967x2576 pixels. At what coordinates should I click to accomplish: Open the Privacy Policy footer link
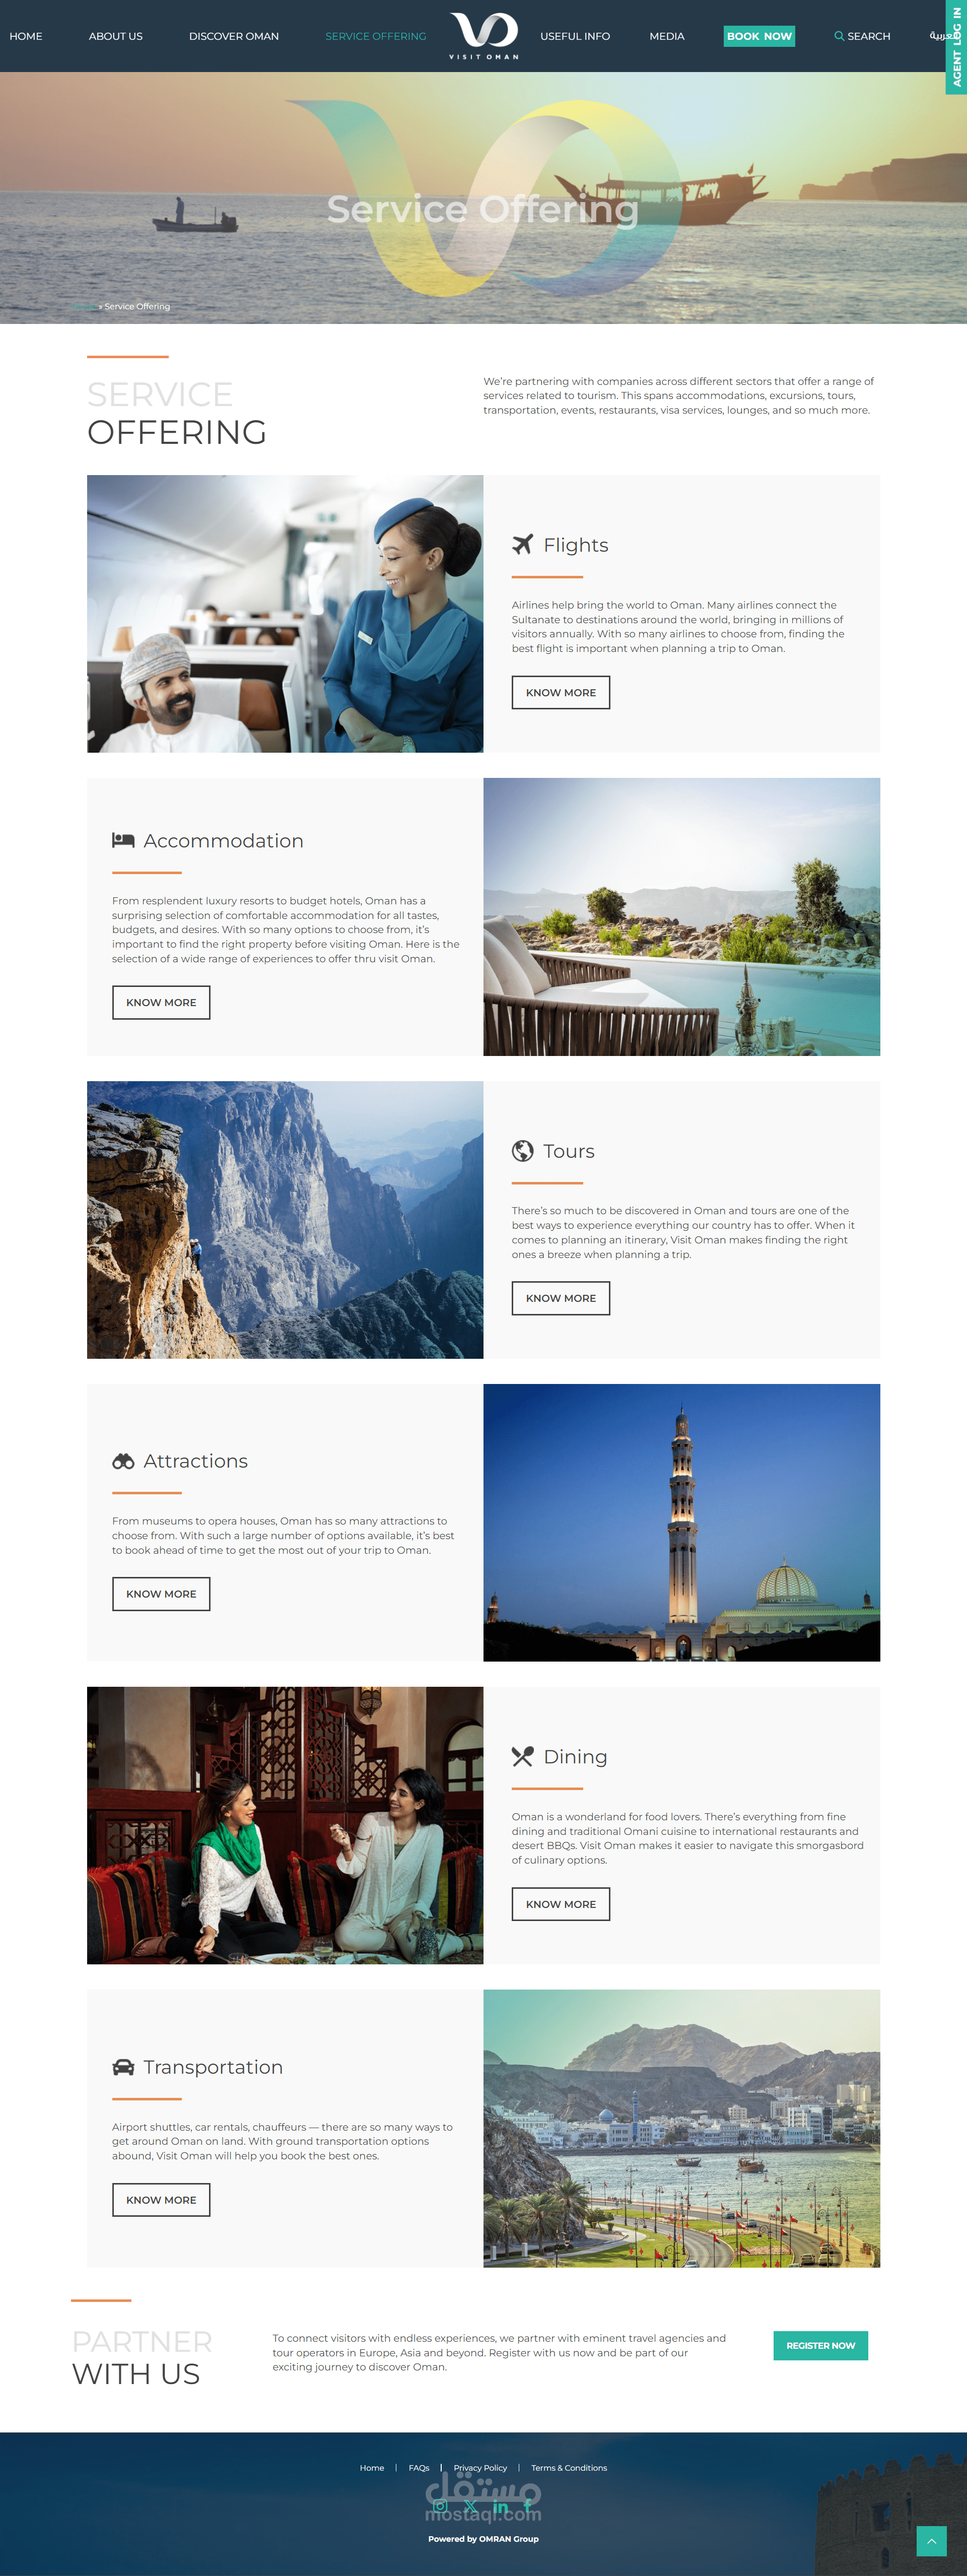click(x=480, y=2467)
